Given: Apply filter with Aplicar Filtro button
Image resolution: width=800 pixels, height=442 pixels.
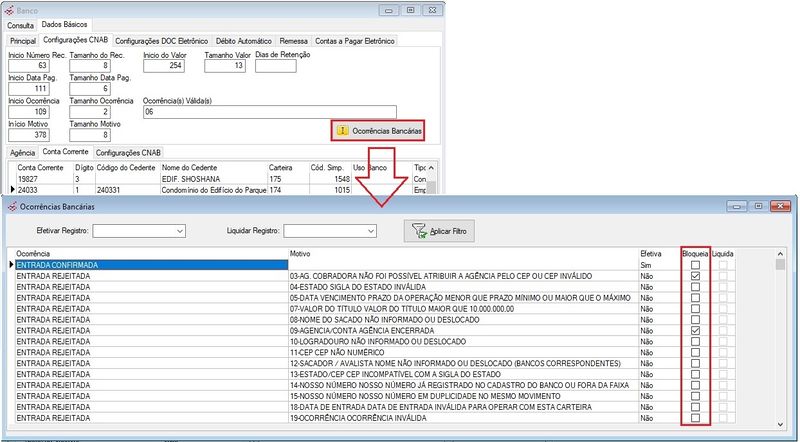Looking at the screenshot, I should (439, 231).
